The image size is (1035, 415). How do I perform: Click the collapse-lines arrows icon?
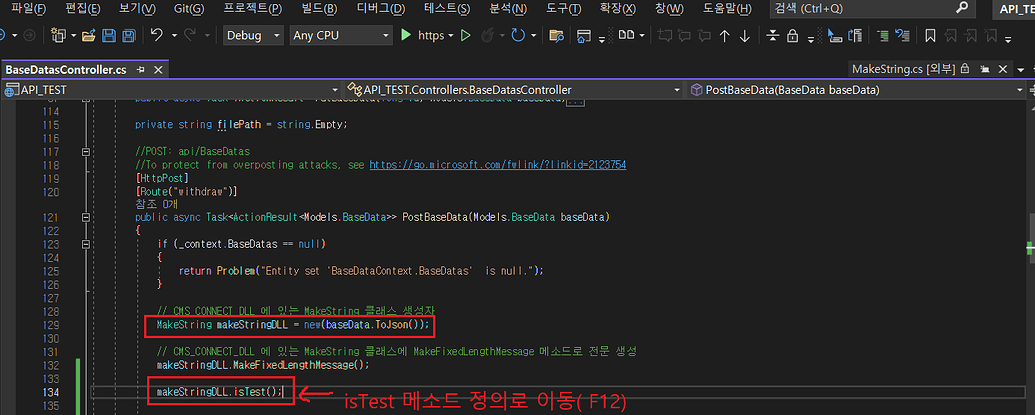point(772,36)
